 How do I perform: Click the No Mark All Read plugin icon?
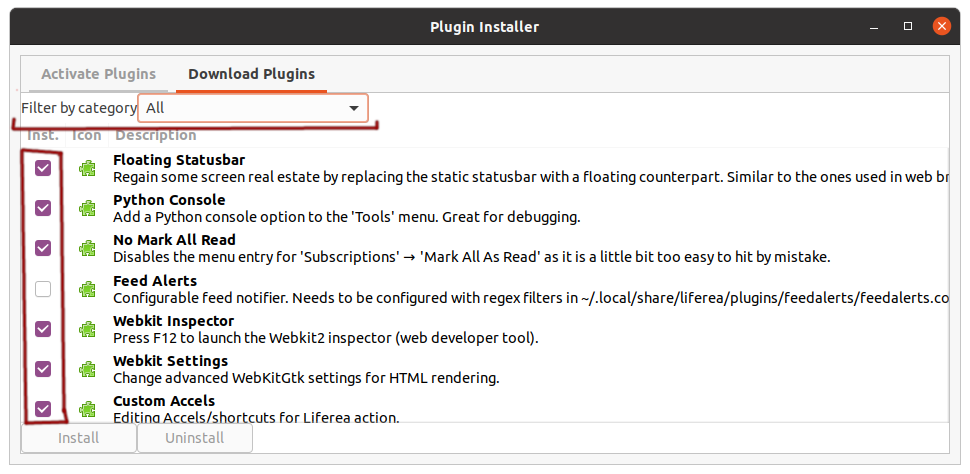pyautogui.click(x=87, y=248)
